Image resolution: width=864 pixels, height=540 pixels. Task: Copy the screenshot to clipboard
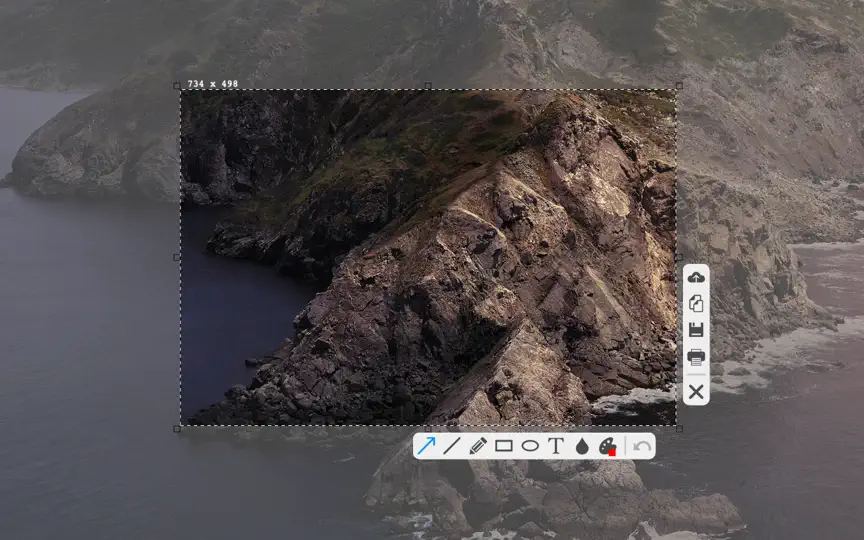point(696,304)
